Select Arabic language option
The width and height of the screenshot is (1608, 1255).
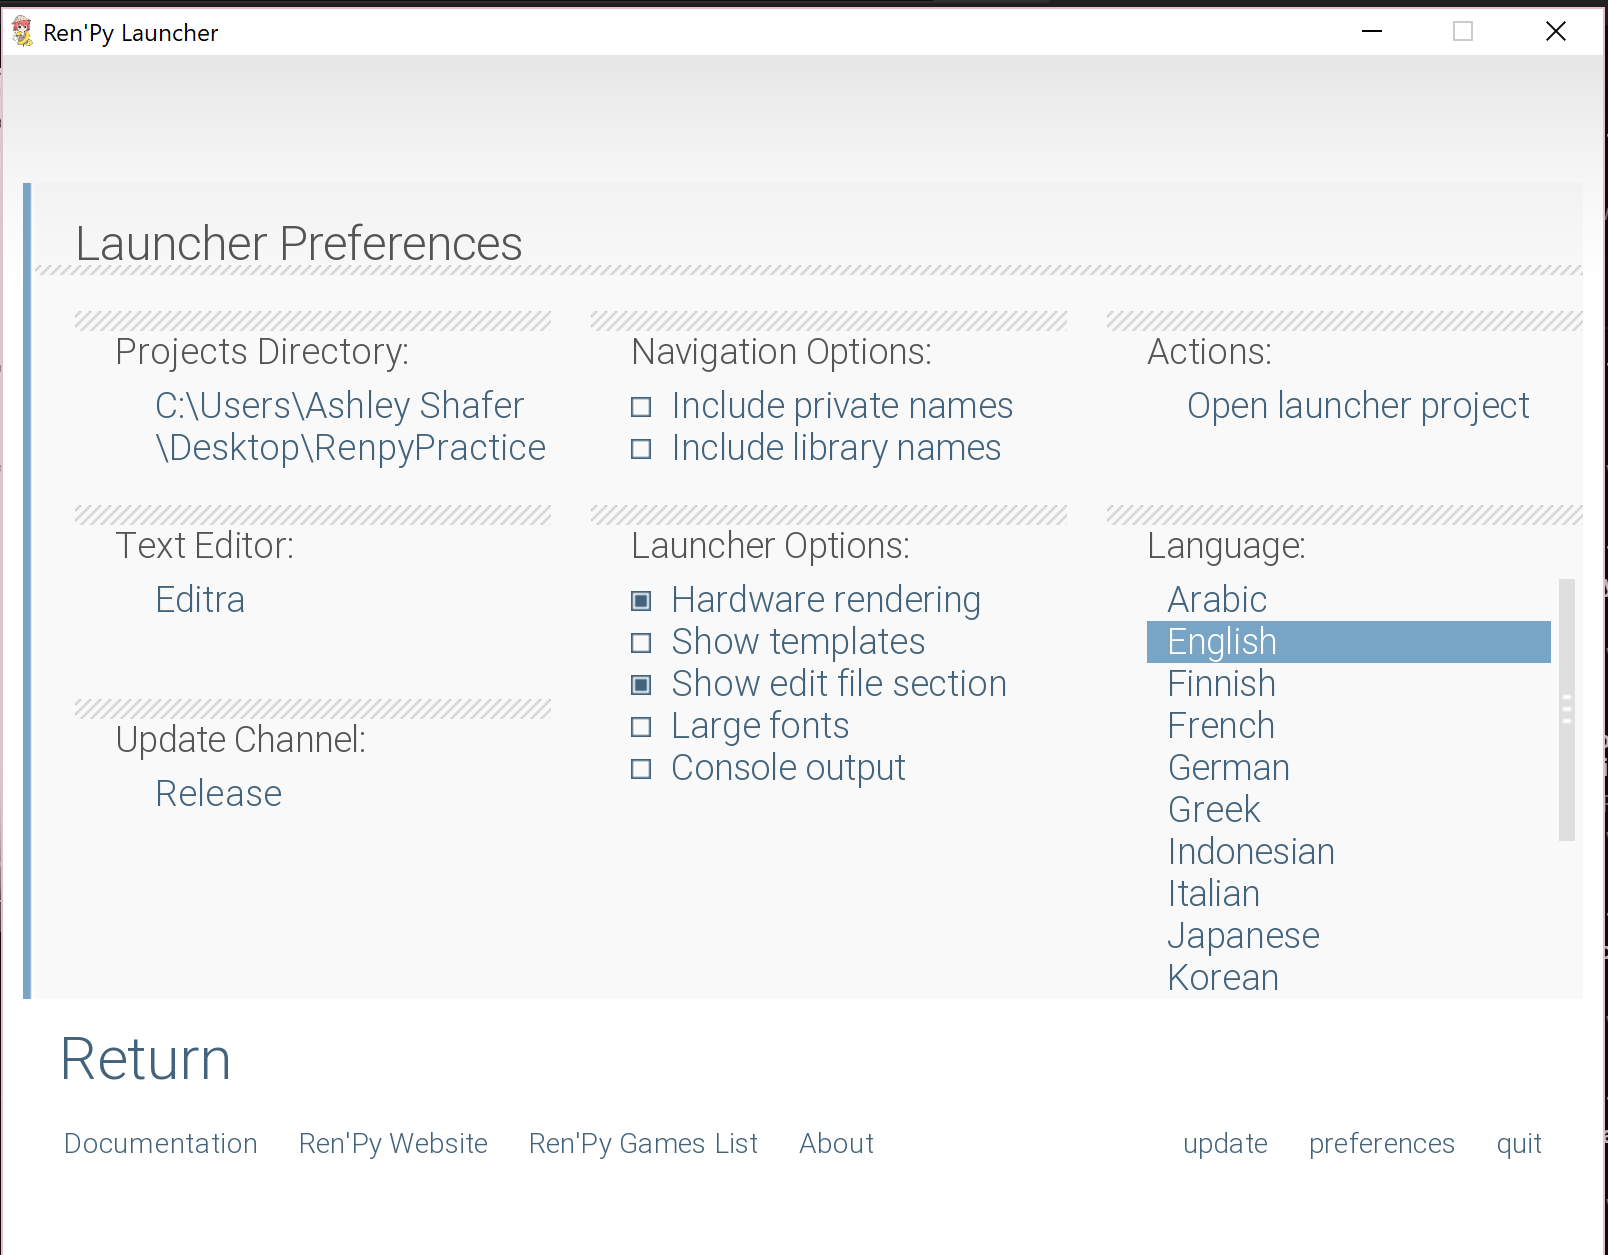[1216, 600]
